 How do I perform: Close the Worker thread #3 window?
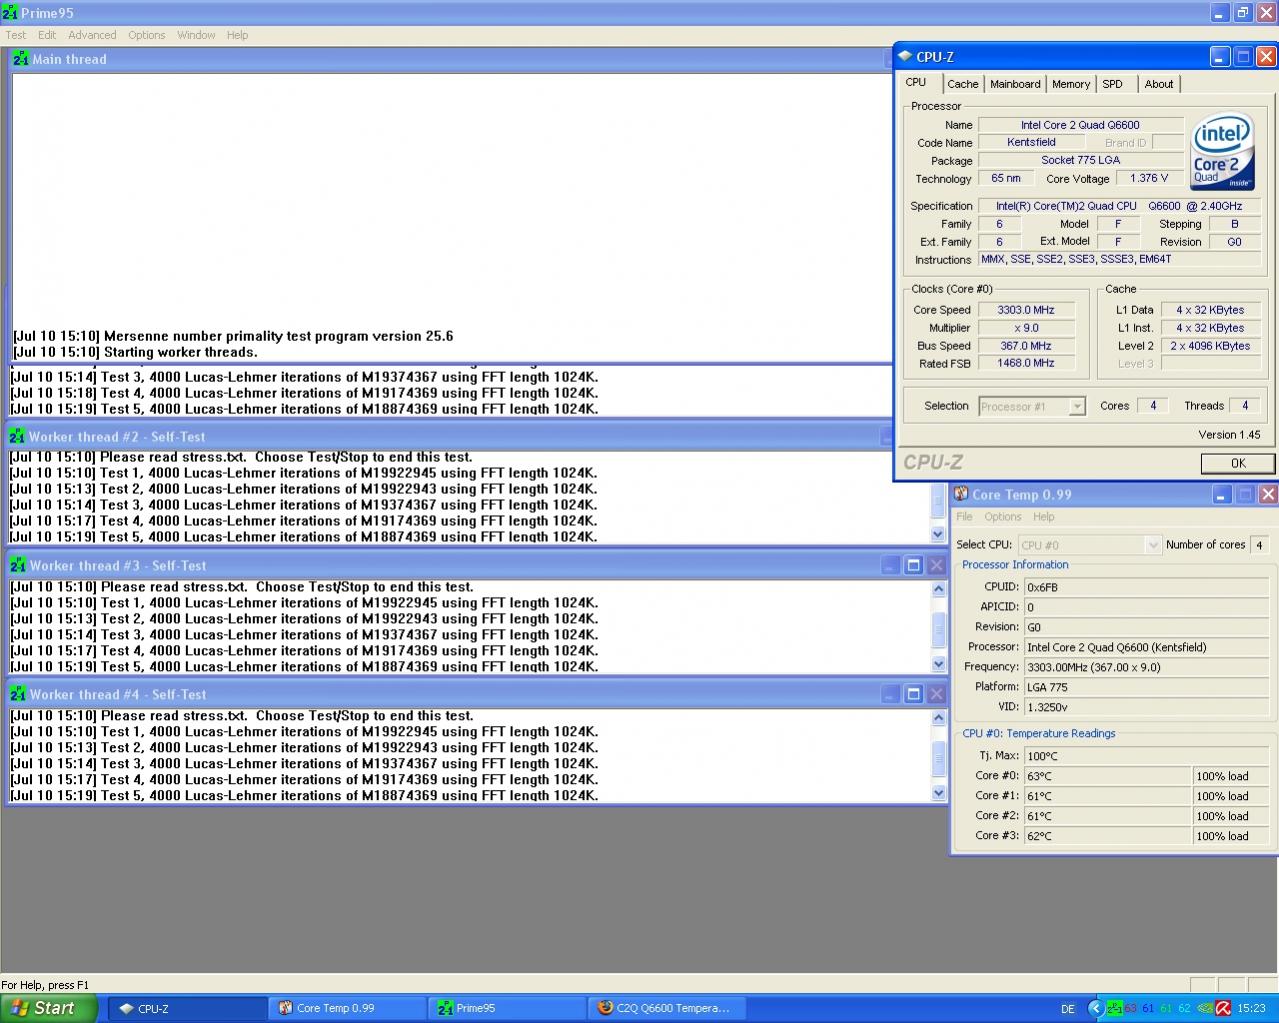coord(937,565)
